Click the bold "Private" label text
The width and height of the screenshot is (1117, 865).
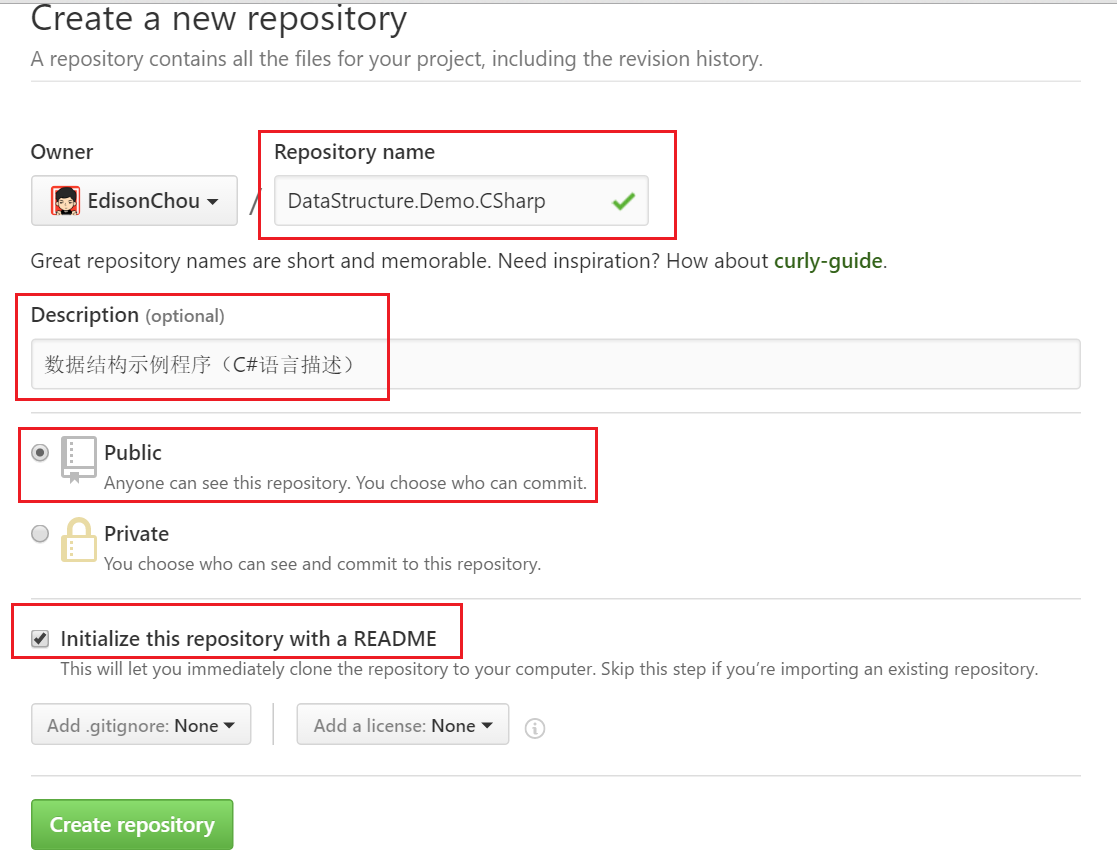[x=136, y=534]
